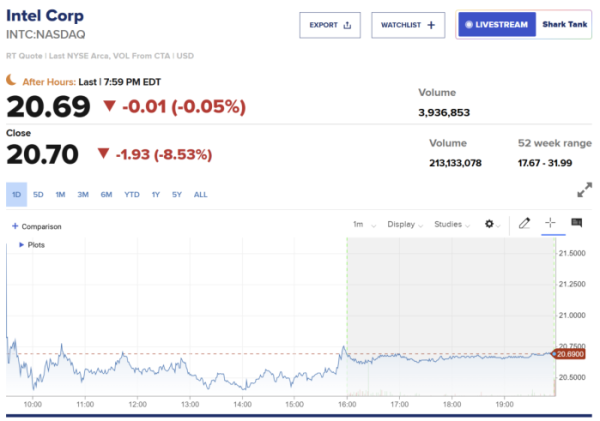Click the plus icon beside Comparison
Viewport: 600px width, 421px height.
(15, 226)
